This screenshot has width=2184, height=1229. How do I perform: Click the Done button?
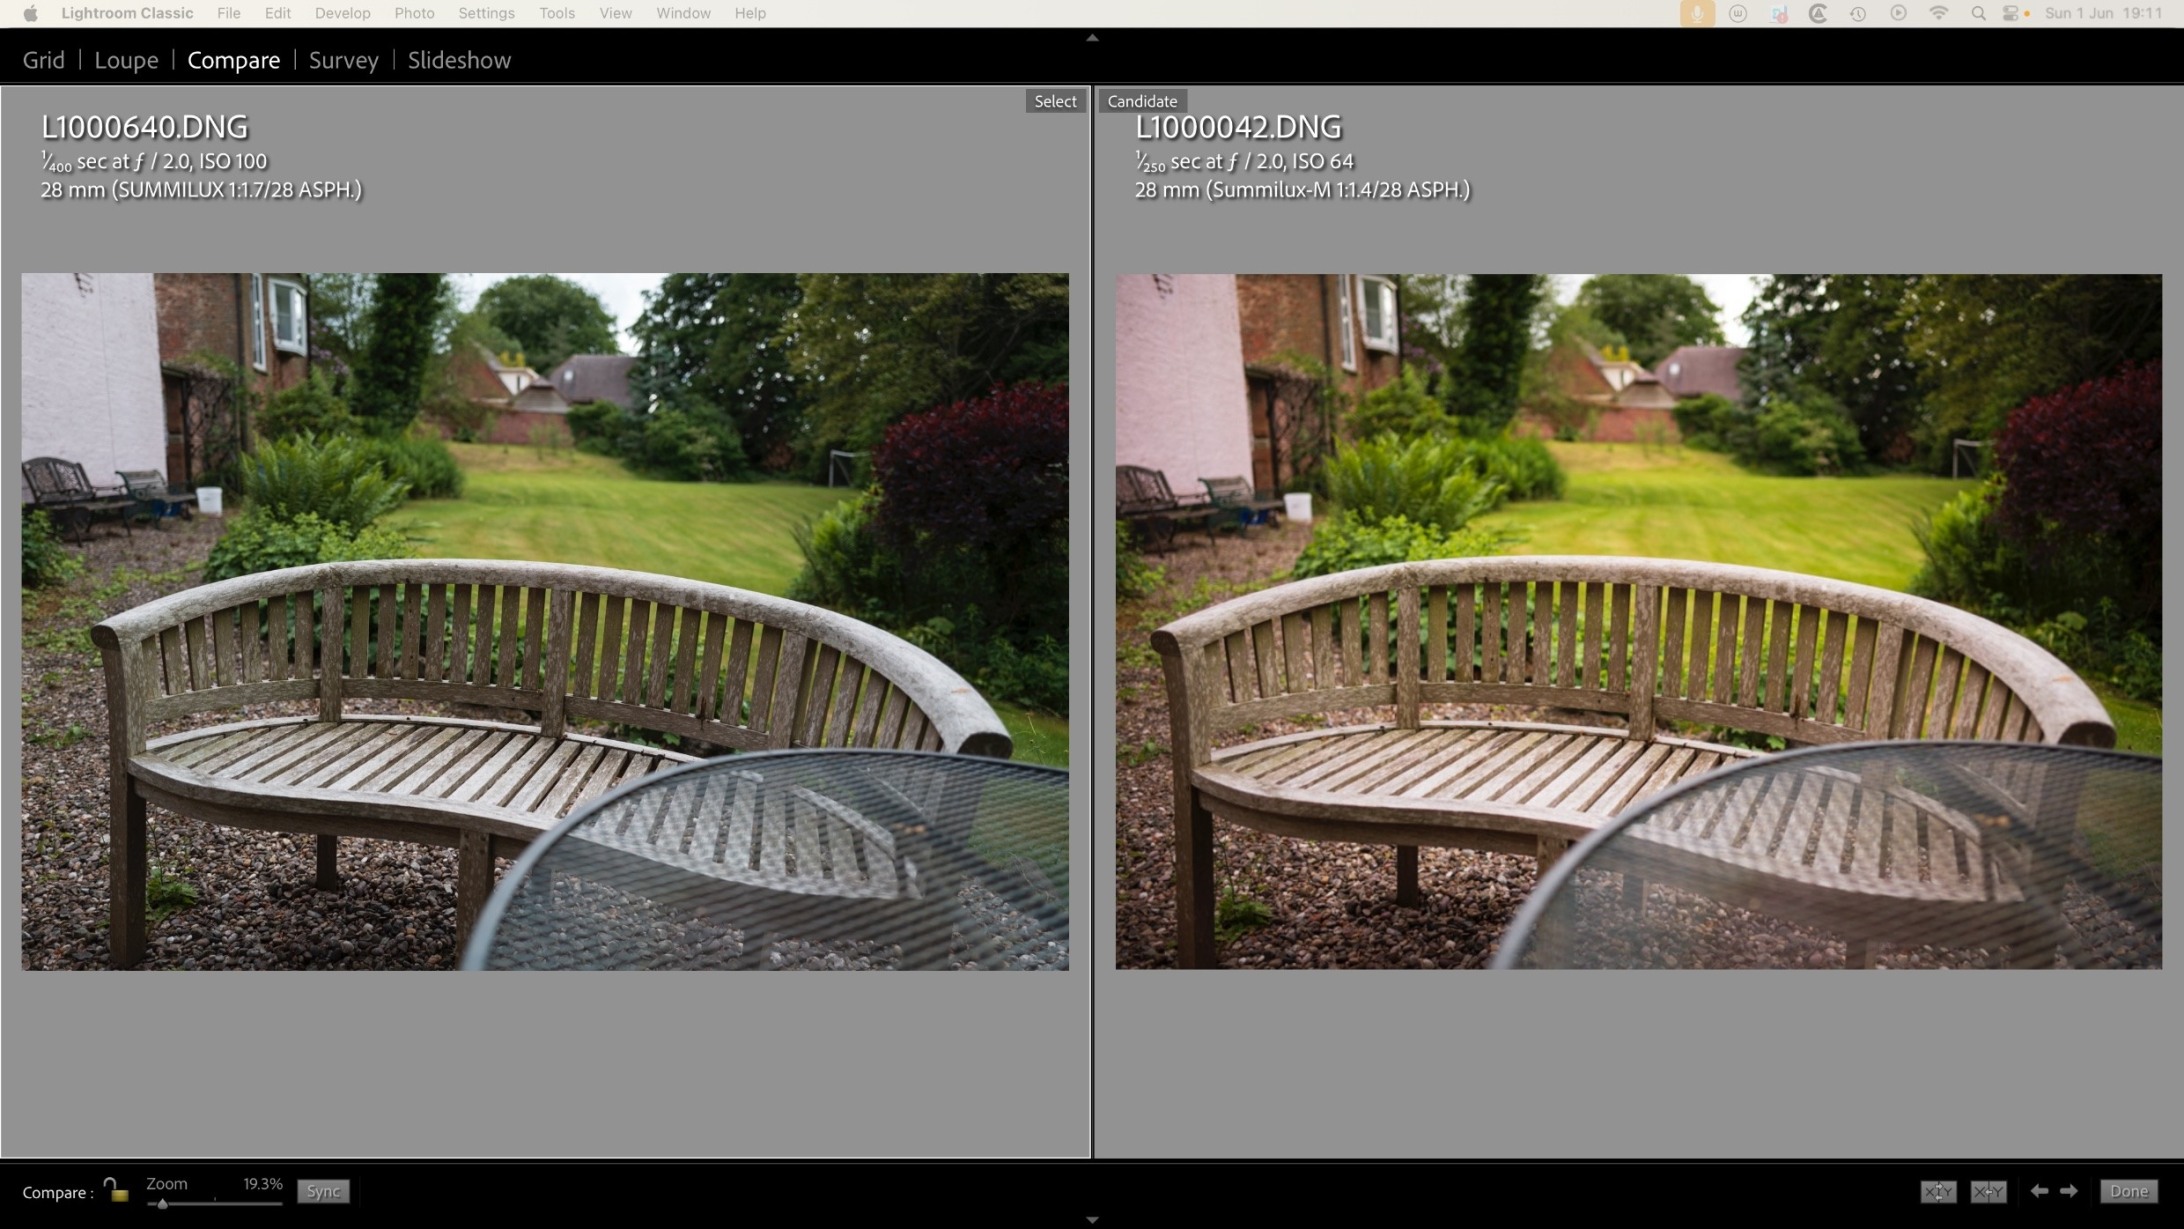coord(2128,1191)
